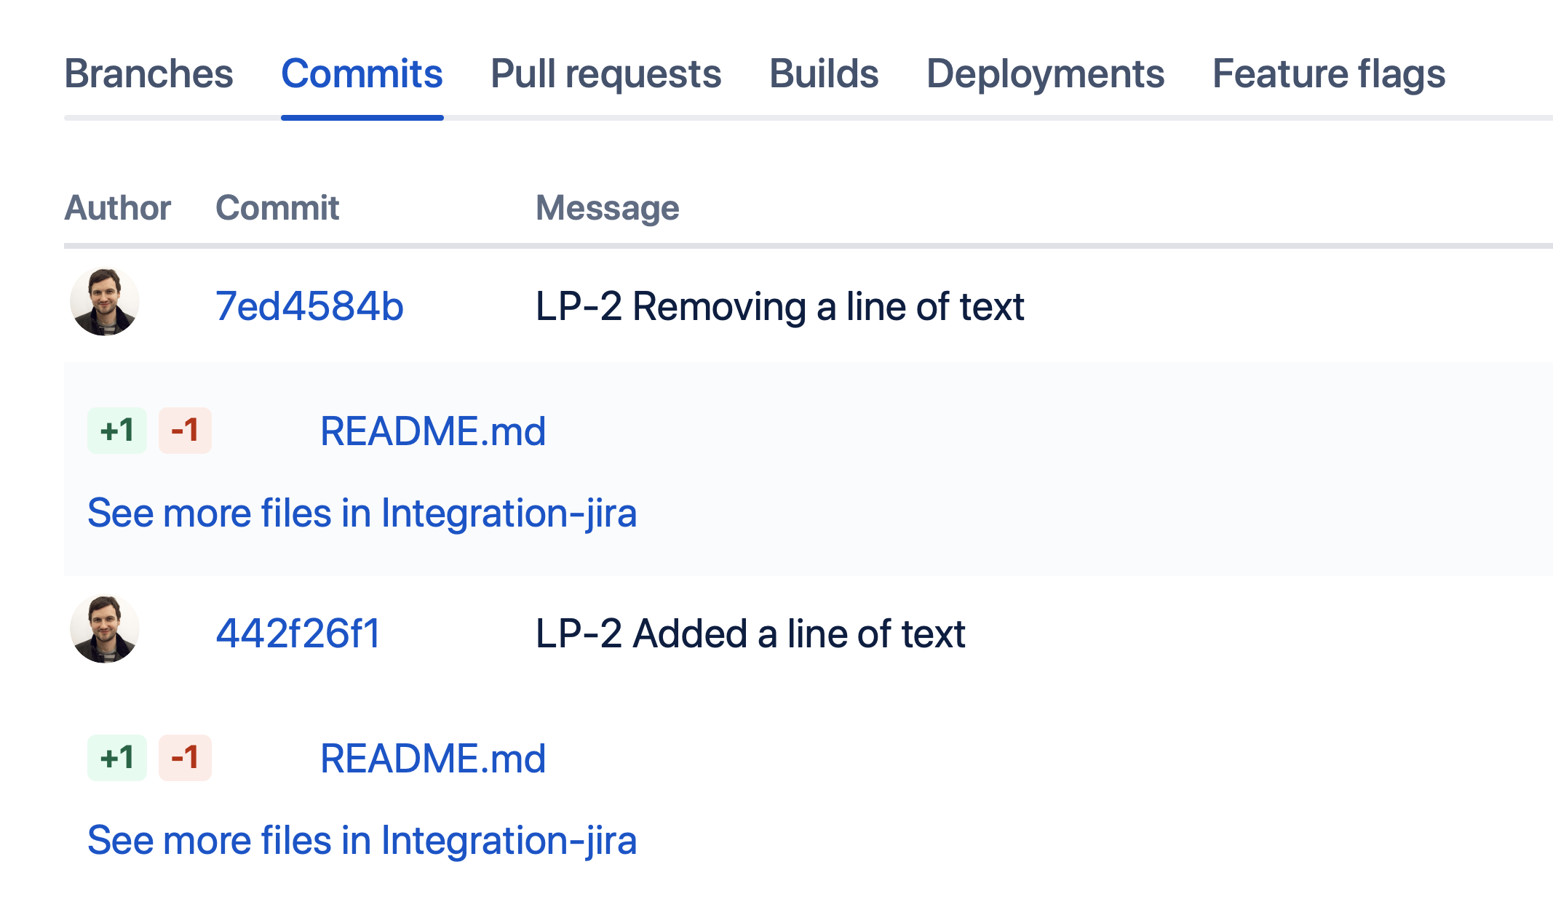Click green +1 badge under first commit

pos(117,431)
